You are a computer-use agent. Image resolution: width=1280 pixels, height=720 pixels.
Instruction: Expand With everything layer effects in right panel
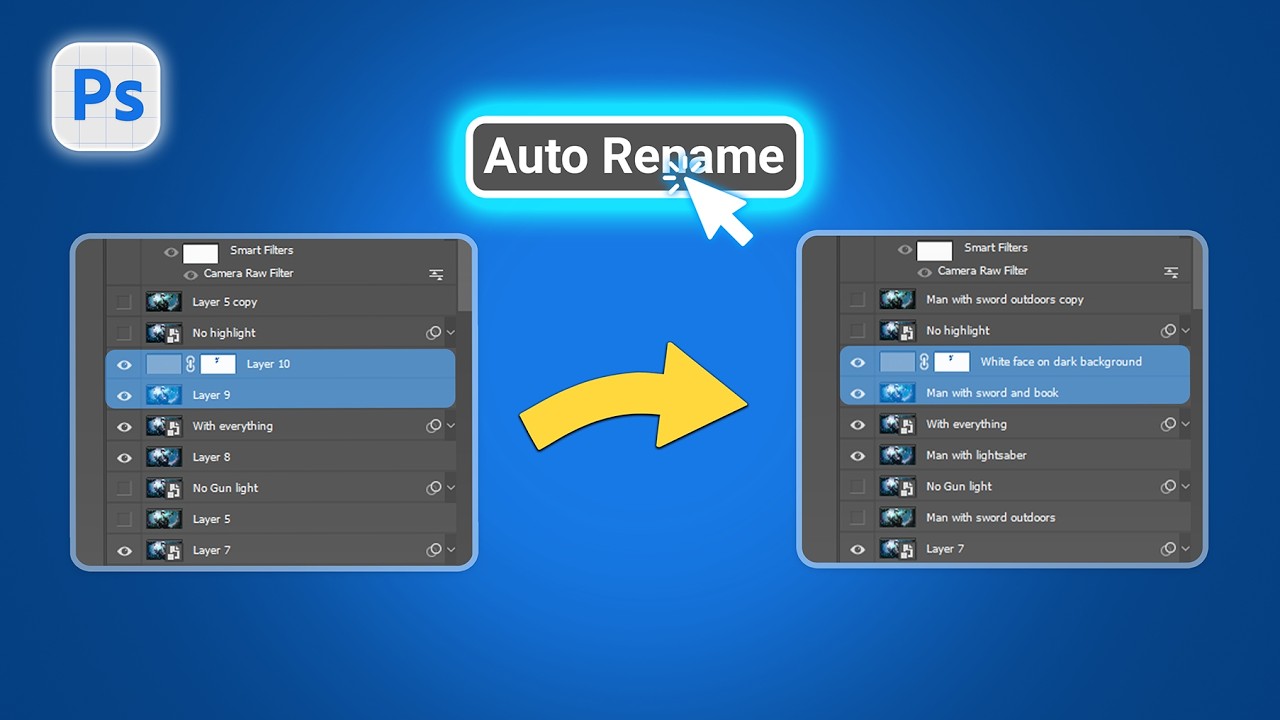point(1185,424)
